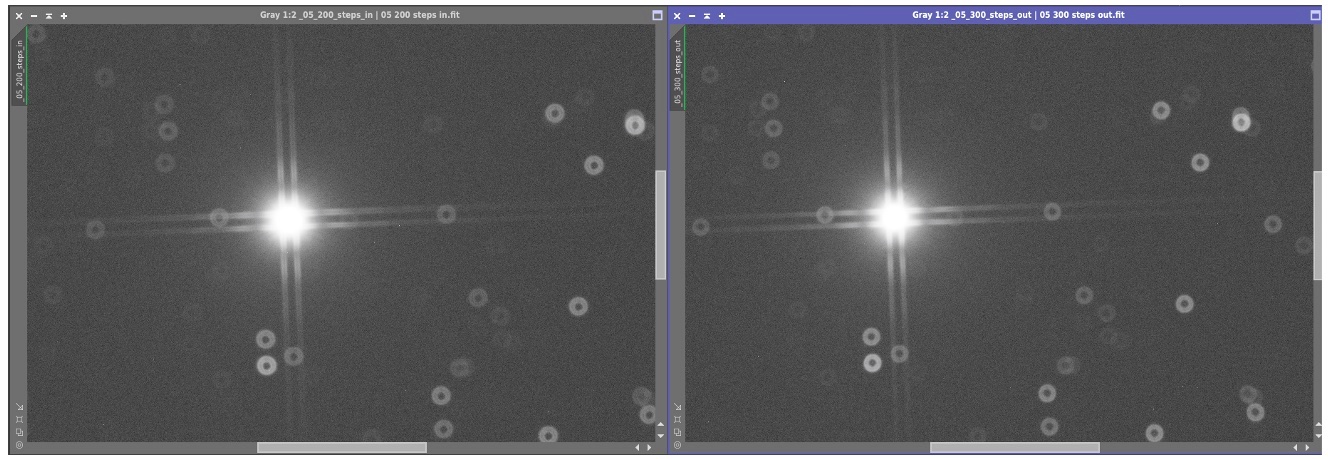Click the square-corners icon in 200_steps_in window
This screenshot has height=459, width=1328.
[x=19, y=419]
